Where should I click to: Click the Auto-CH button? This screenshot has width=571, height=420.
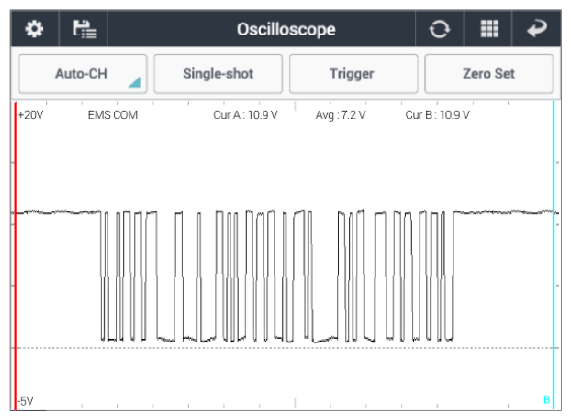(x=83, y=74)
